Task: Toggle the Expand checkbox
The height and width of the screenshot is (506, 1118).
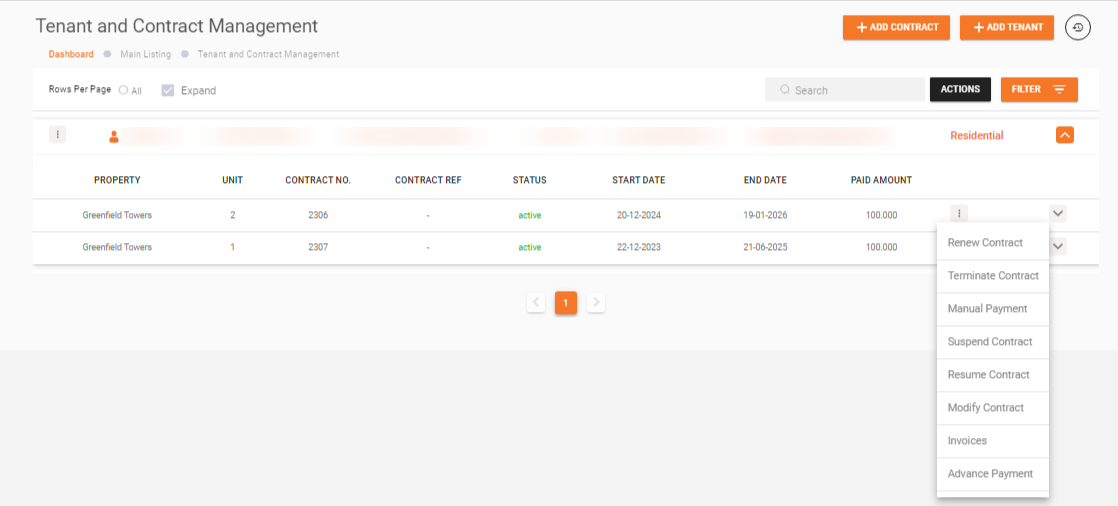Action: 168,90
